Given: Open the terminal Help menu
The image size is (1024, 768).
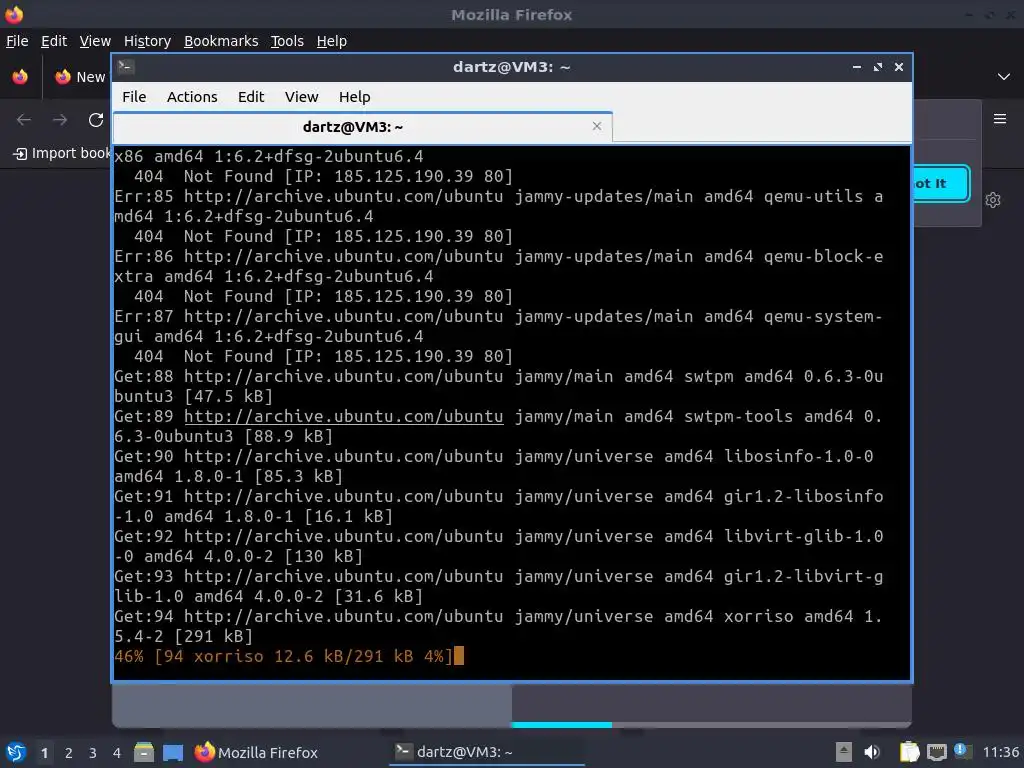Looking at the screenshot, I should [355, 97].
